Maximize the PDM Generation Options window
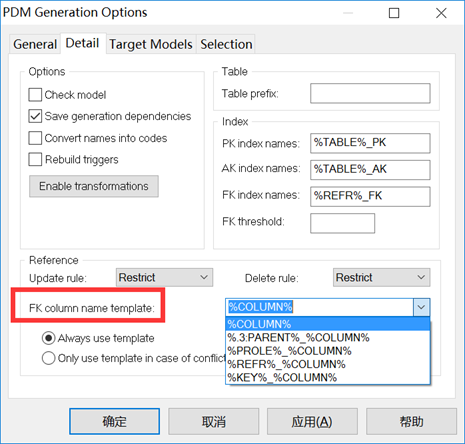 [394, 13]
